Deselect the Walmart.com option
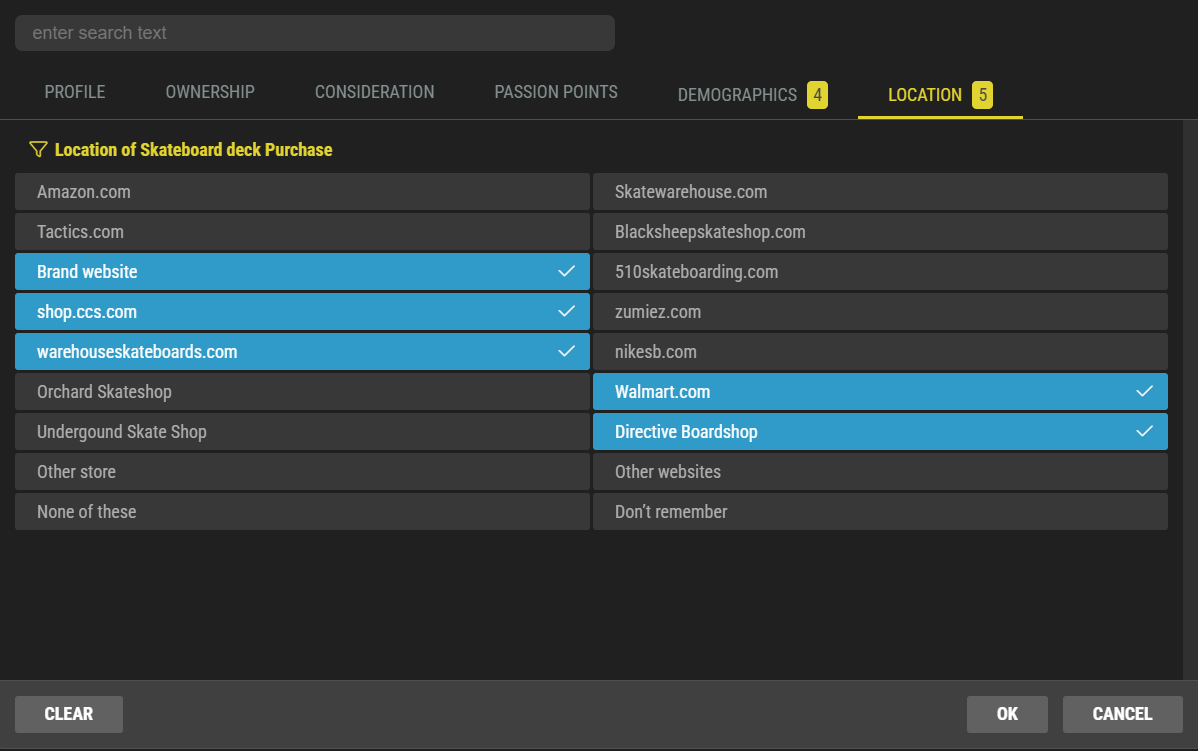The image size is (1198, 751). [x=880, y=391]
